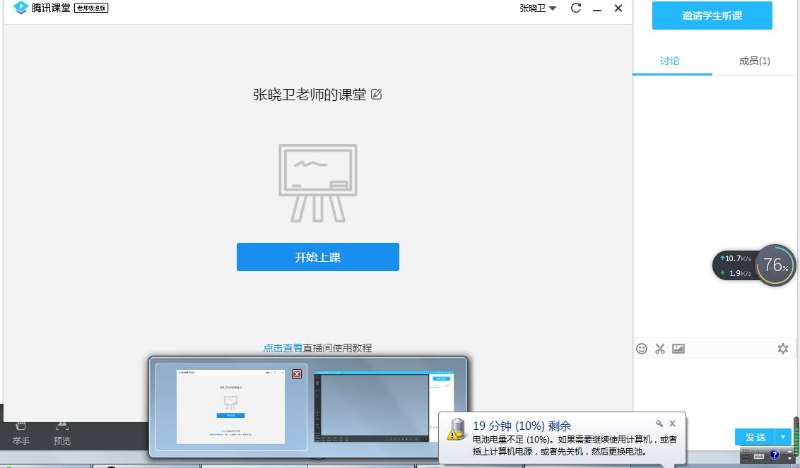
Task: Open the emoji picker in chat
Action: click(642, 349)
